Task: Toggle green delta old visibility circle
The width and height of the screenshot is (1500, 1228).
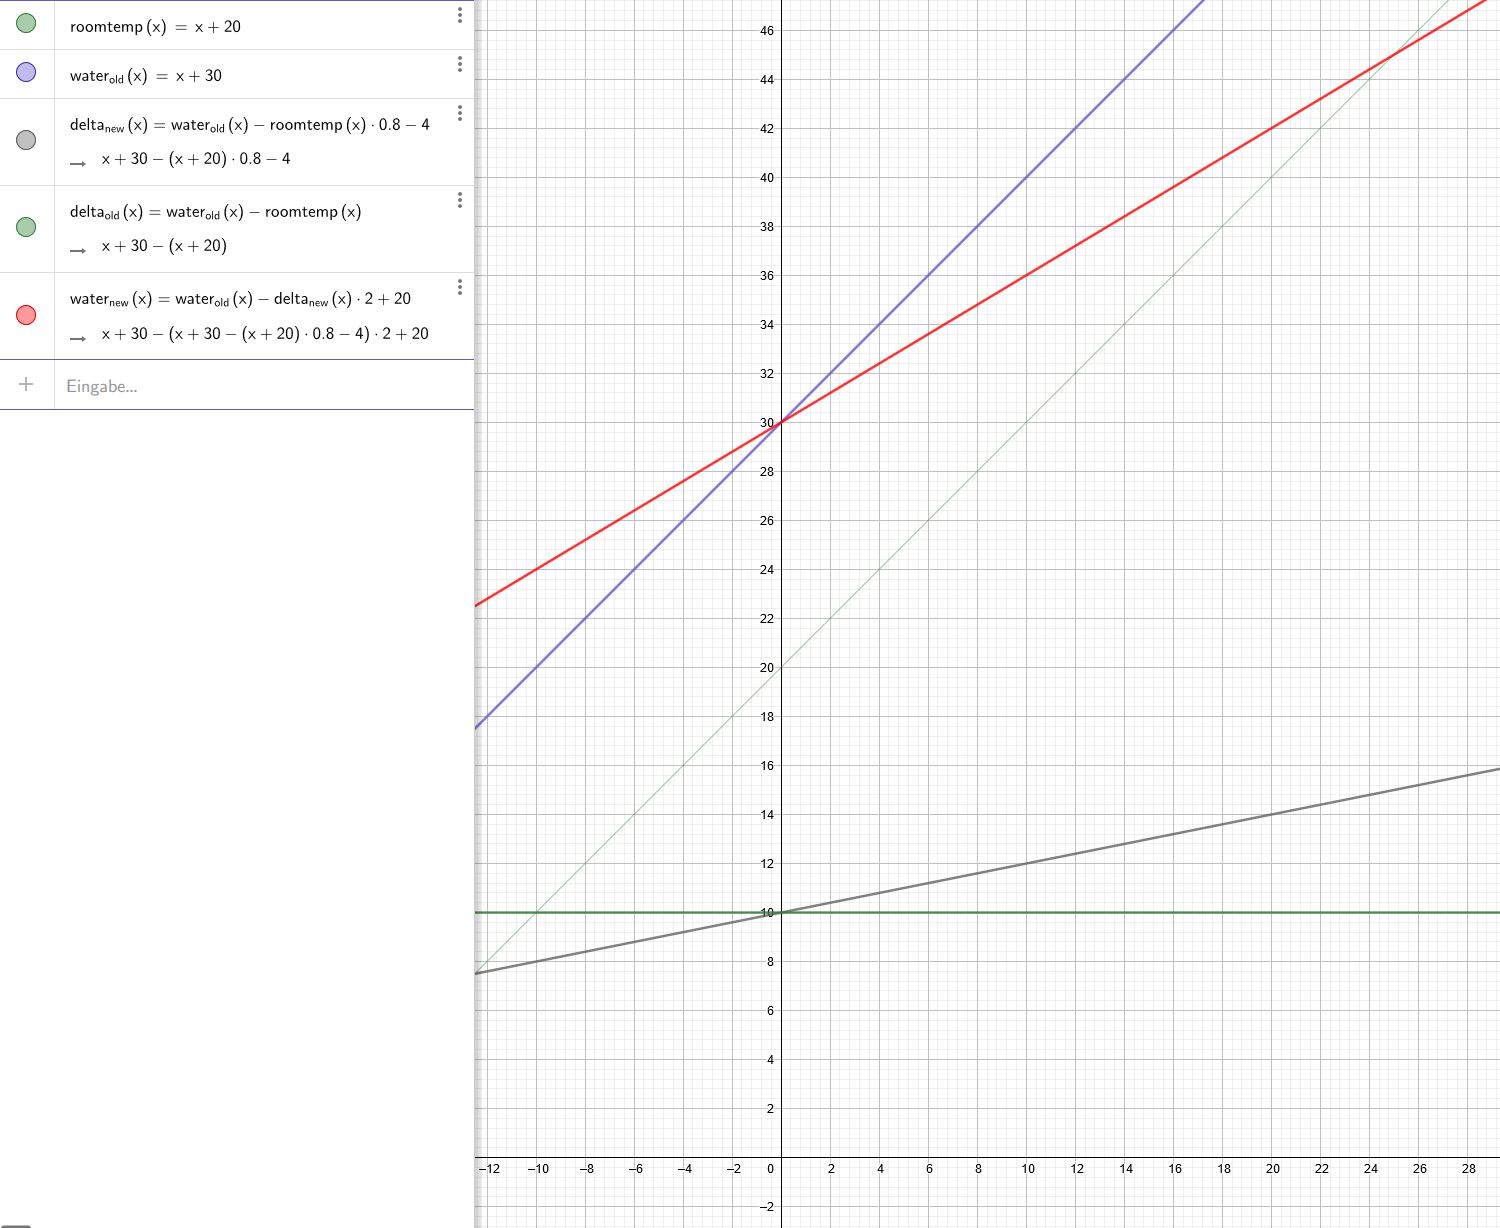Action: click(26, 227)
